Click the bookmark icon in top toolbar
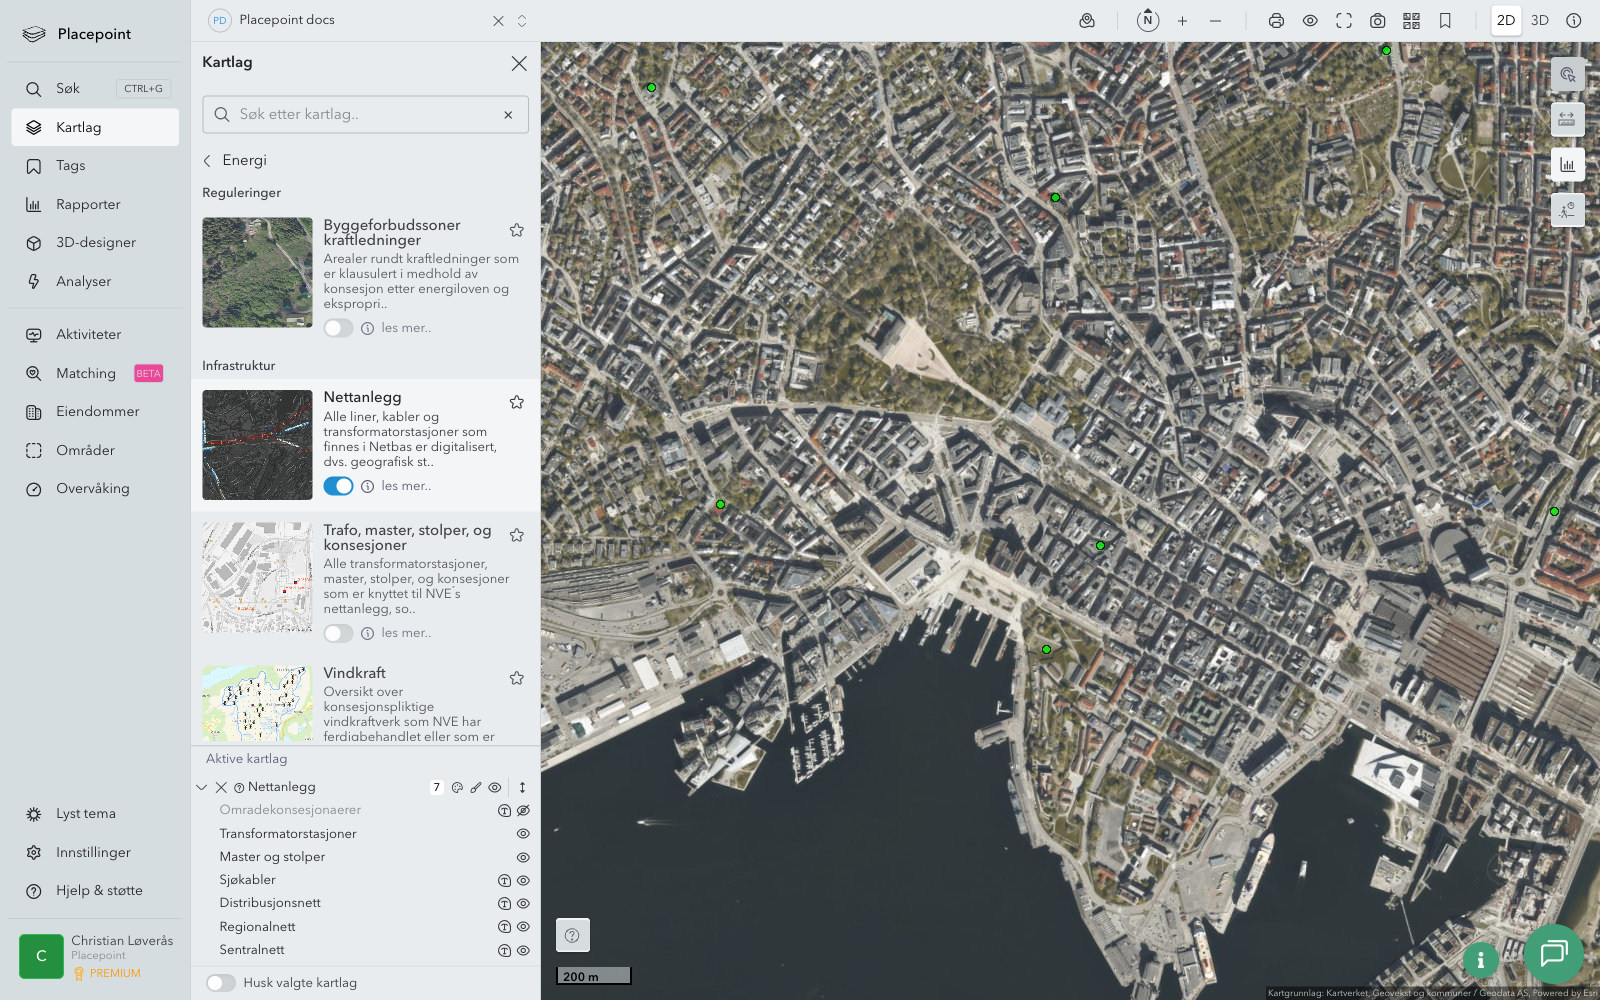 pyautogui.click(x=1445, y=21)
